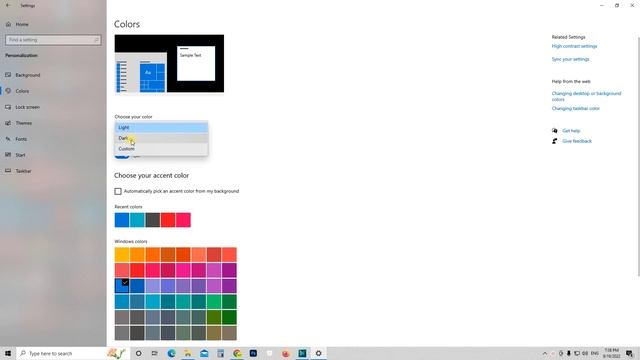Click the Help from the web heading
This screenshot has width=640, height=360.
(571, 82)
